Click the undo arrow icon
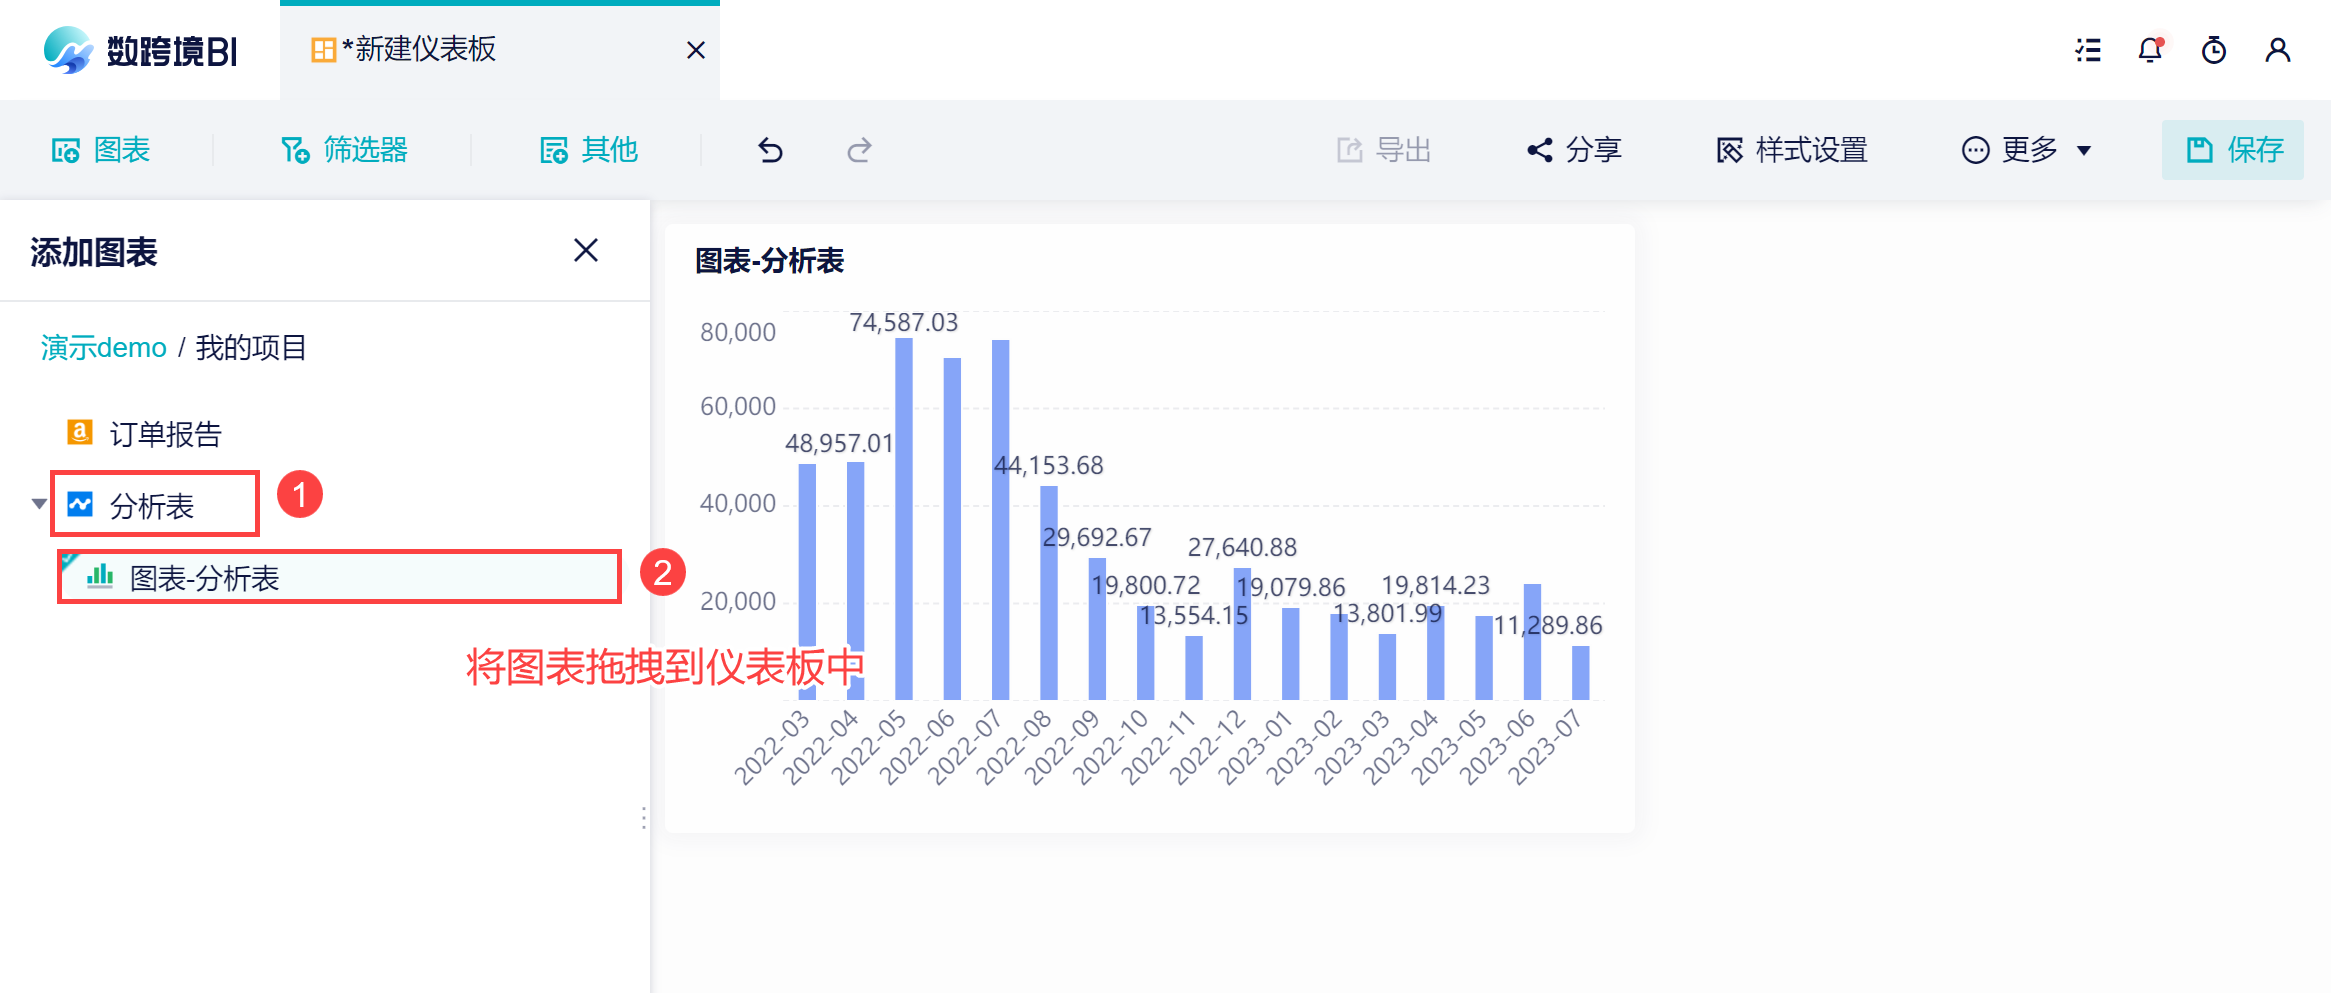 click(770, 150)
